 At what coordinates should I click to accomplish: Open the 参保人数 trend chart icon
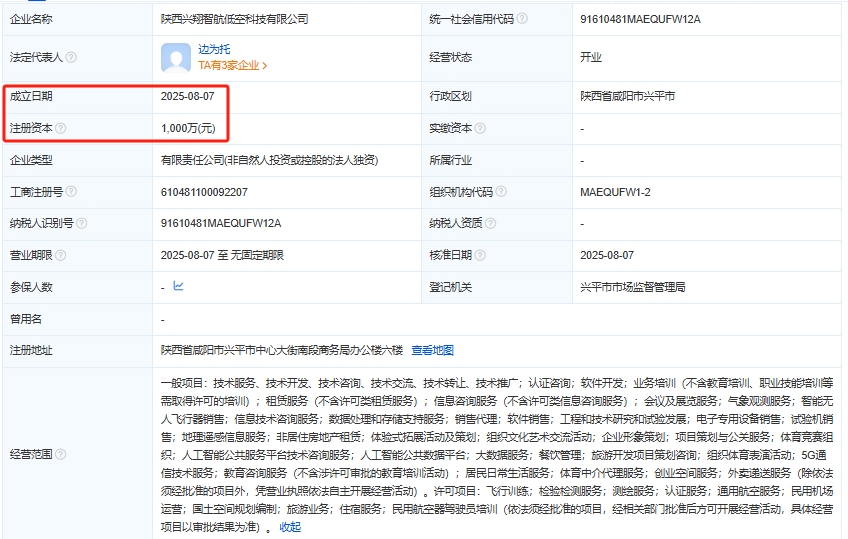pyautogui.click(x=178, y=286)
